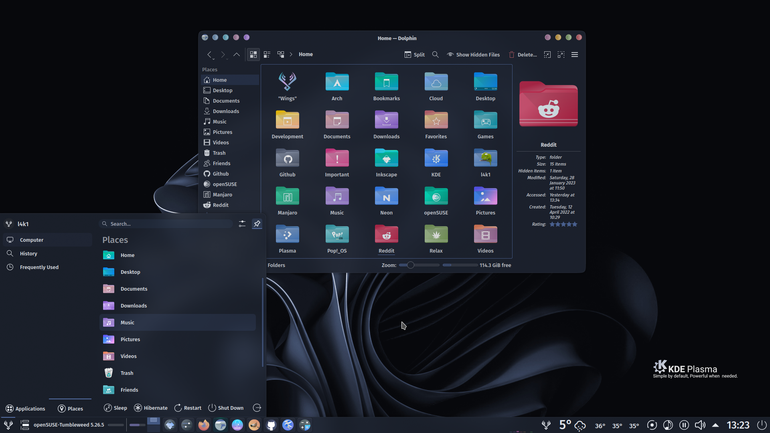Viewport: 770px width, 433px height.
Task: Open Friends in launcher Places list
Action: pyautogui.click(x=178, y=390)
